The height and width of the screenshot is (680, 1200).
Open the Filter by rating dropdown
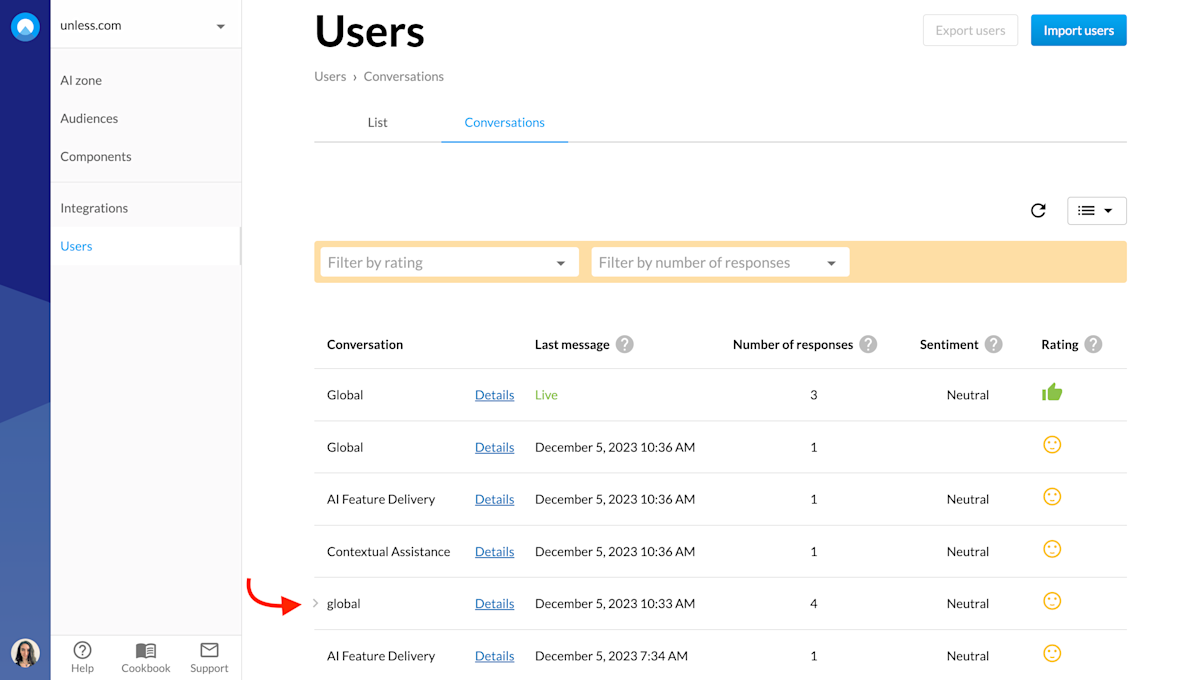point(449,262)
